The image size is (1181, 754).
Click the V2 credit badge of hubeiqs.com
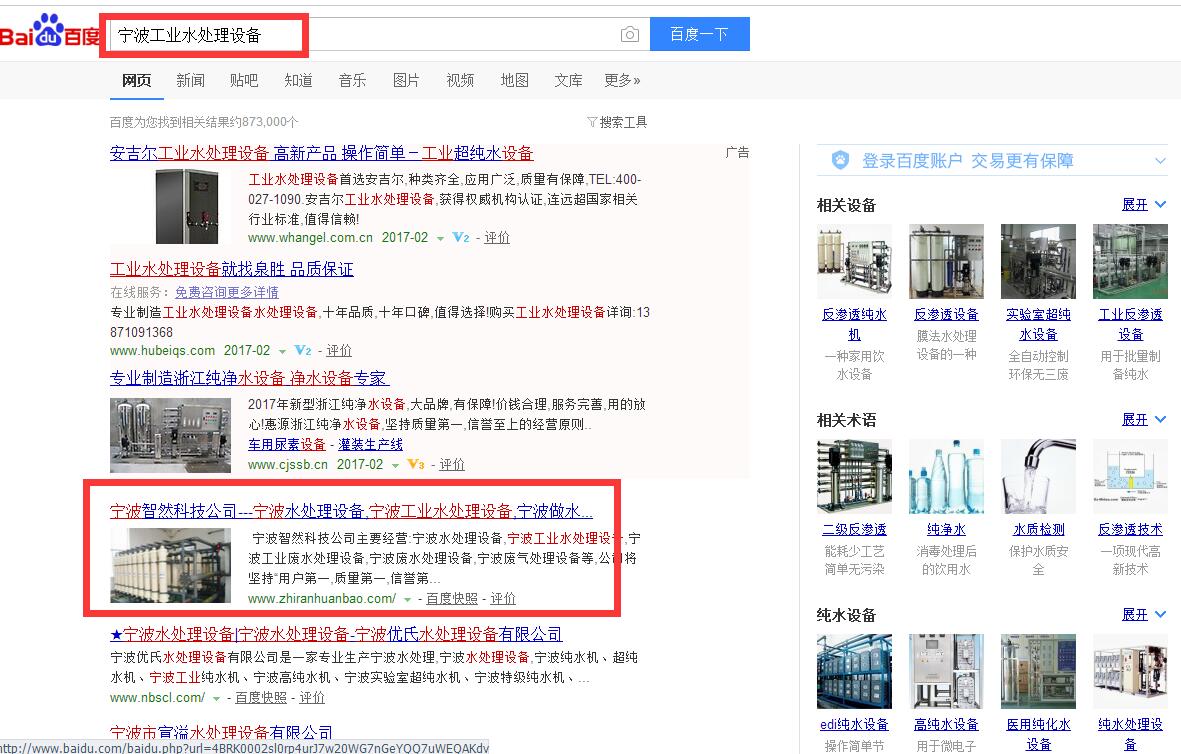302,350
